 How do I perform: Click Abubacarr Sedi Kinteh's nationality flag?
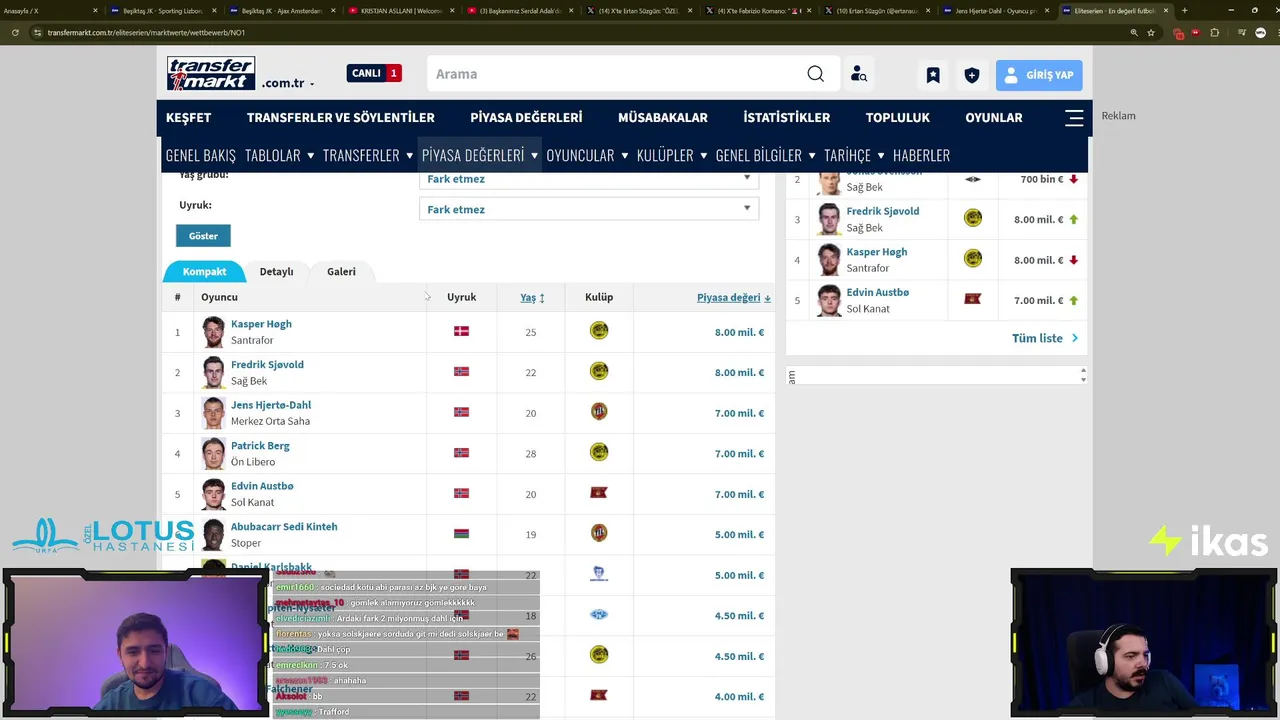coord(461,534)
